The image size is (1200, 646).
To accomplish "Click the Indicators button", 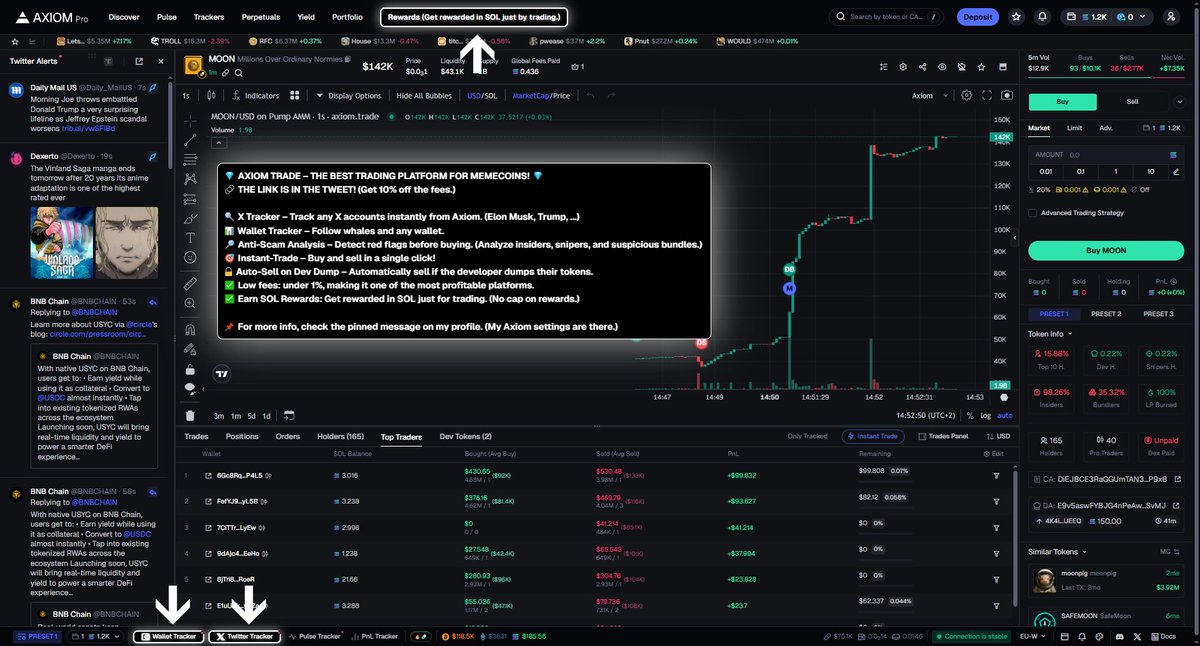I will [x=255, y=96].
